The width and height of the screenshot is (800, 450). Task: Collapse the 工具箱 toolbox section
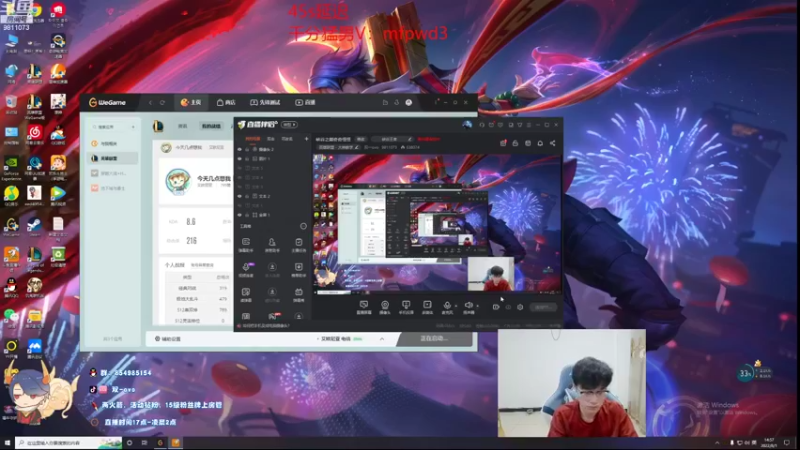click(x=303, y=226)
